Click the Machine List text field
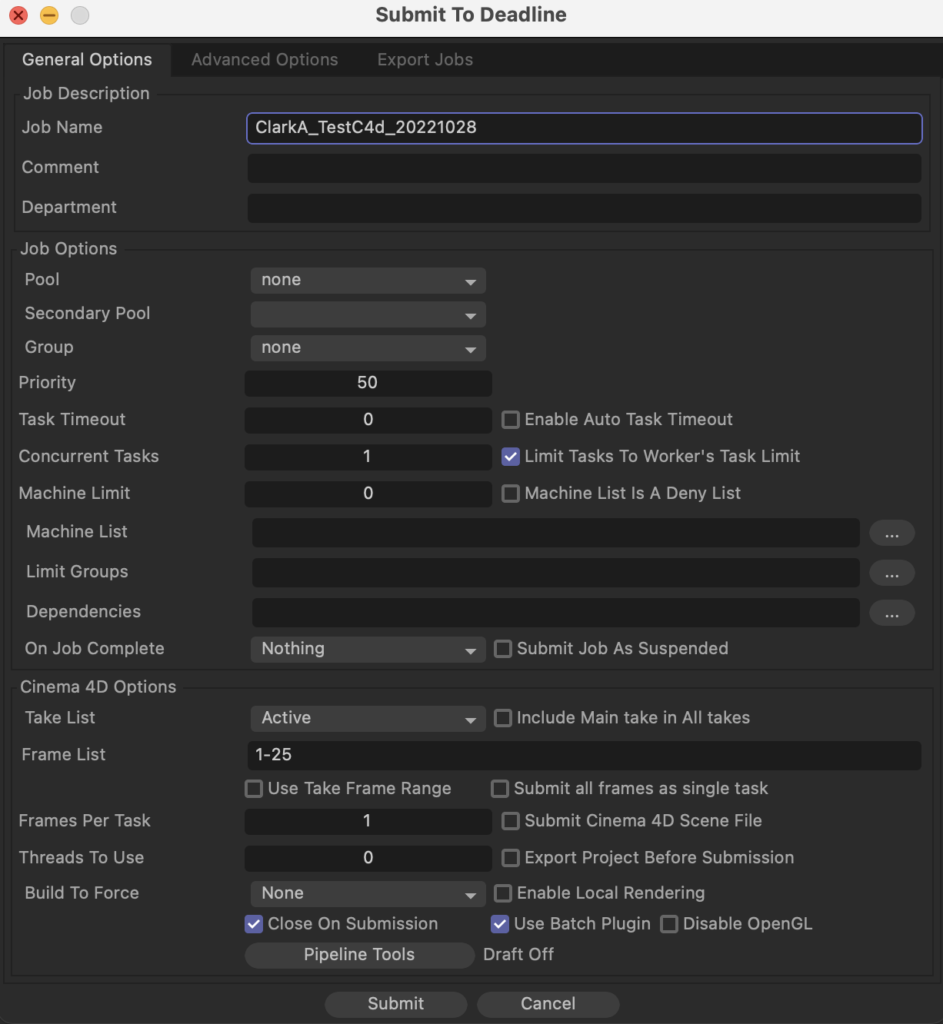The image size is (943, 1024). [x=556, y=533]
